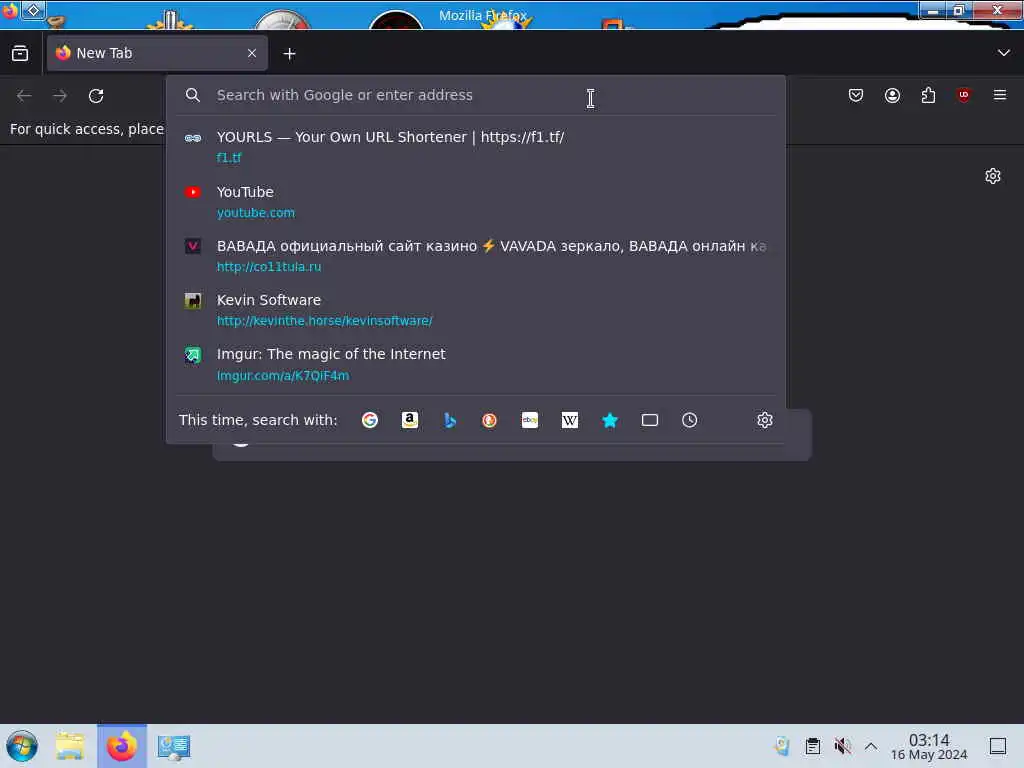
Task: Select the Kevin Software suggestion
Action: click(x=475, y=310)
